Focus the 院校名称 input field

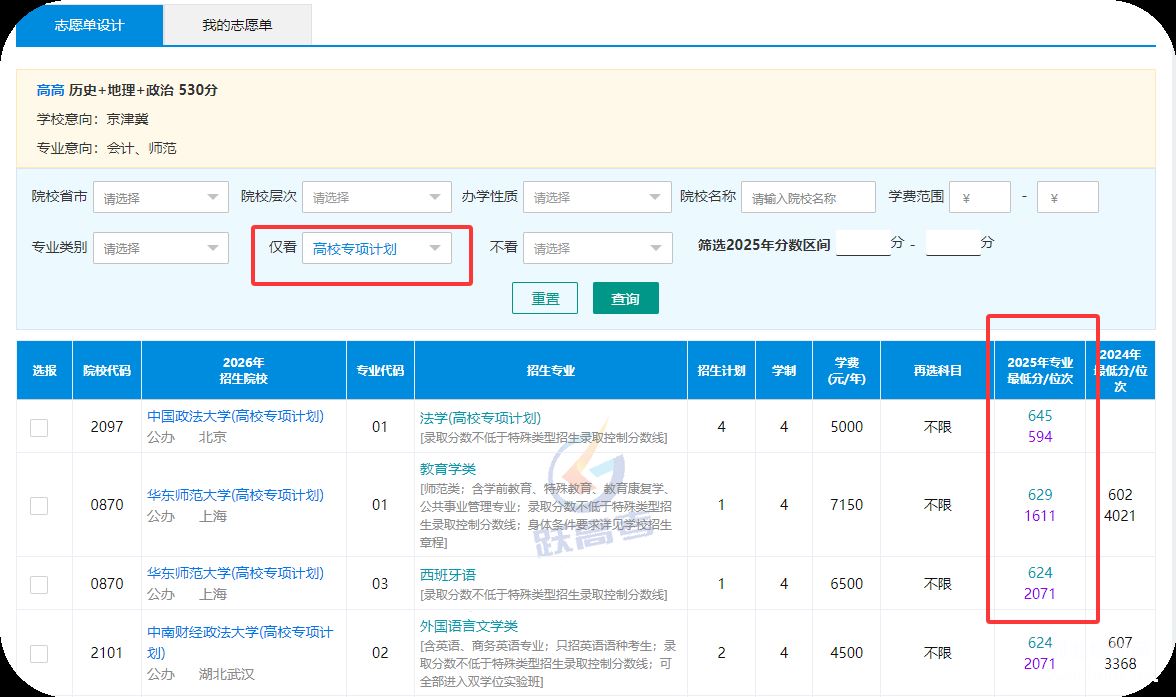[808, 197]
